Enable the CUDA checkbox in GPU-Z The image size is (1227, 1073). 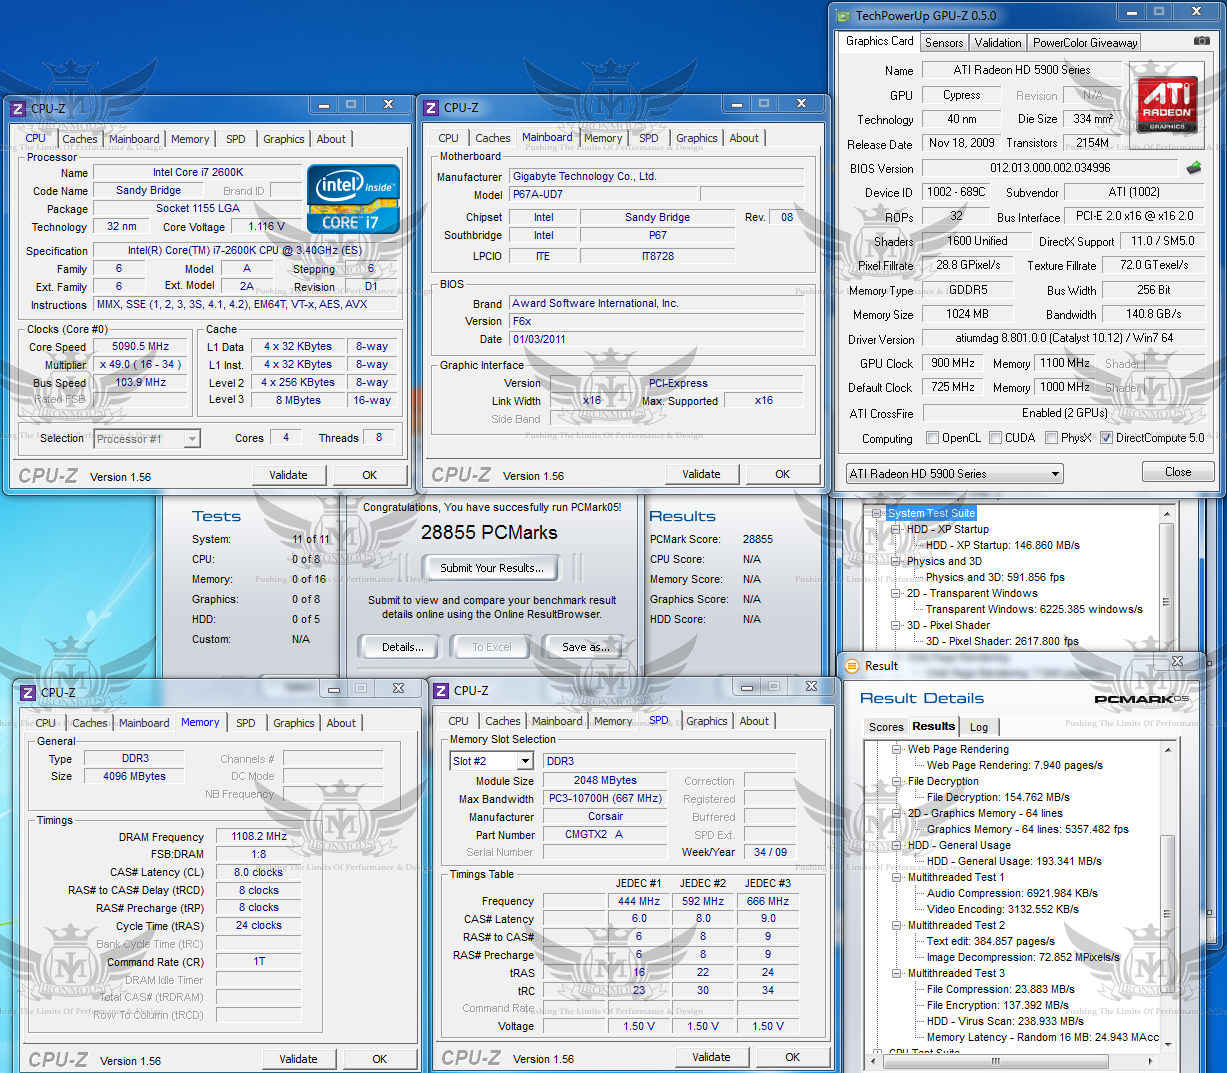coord(995,438)
